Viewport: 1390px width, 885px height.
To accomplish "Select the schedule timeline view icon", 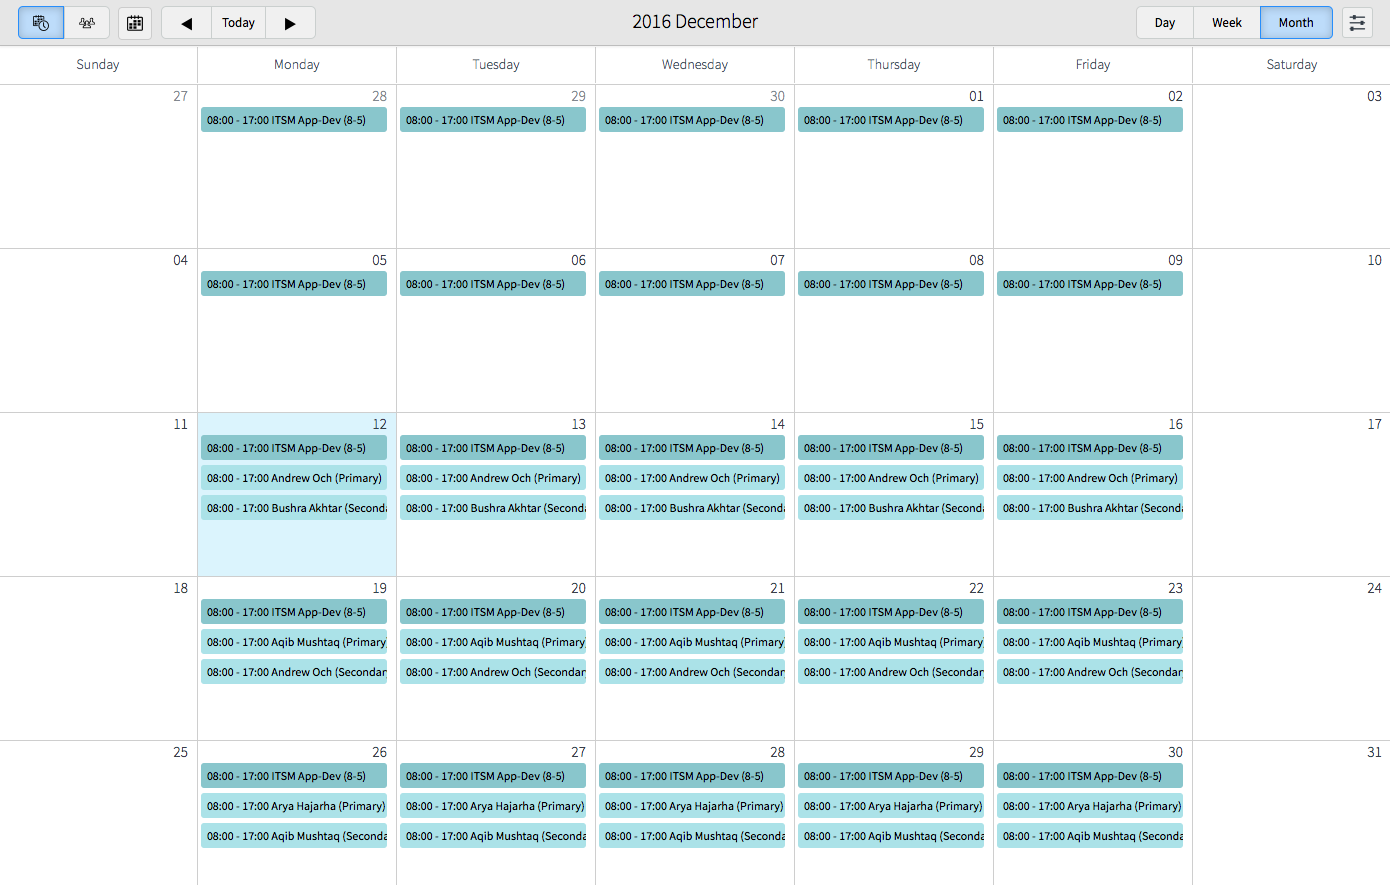I will pos(40,22).
